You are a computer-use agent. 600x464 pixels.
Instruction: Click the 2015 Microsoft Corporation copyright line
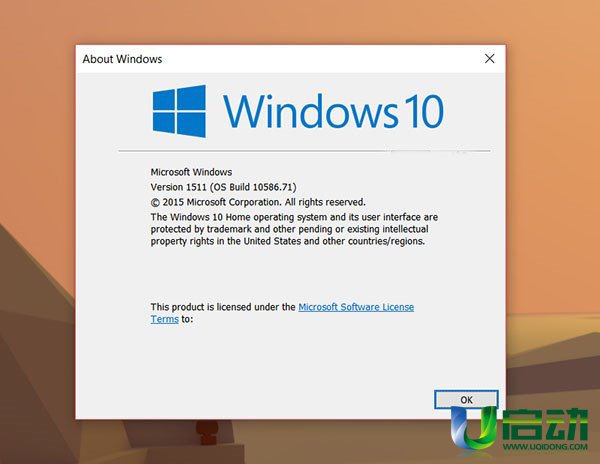[x=258, y=202]
